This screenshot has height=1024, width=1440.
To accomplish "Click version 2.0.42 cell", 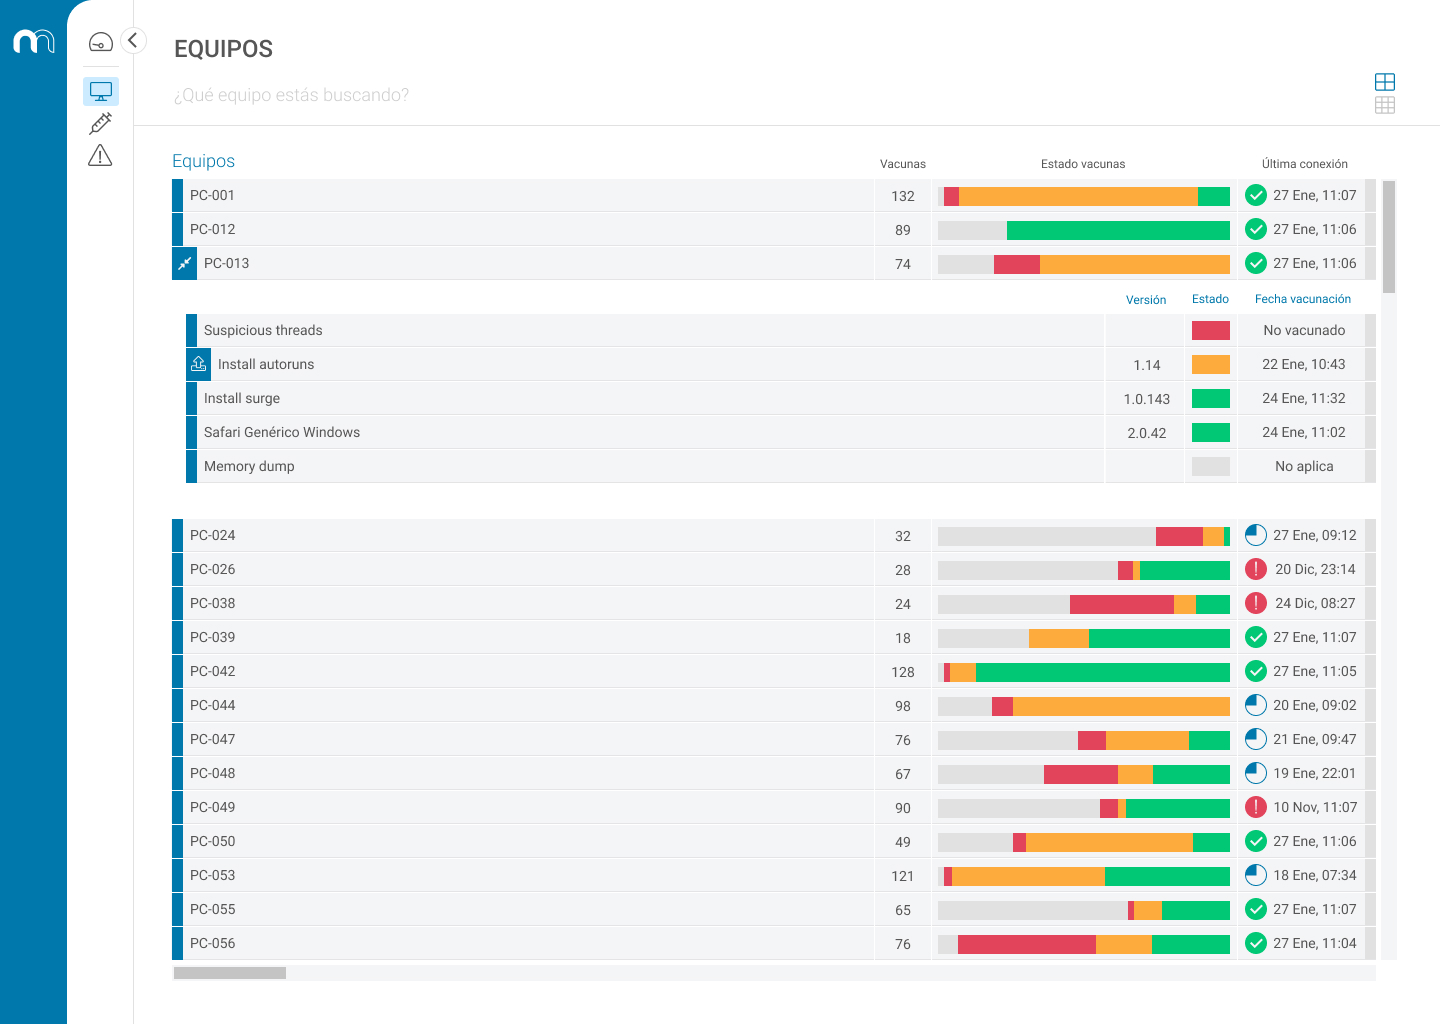I will point(1146,433).
